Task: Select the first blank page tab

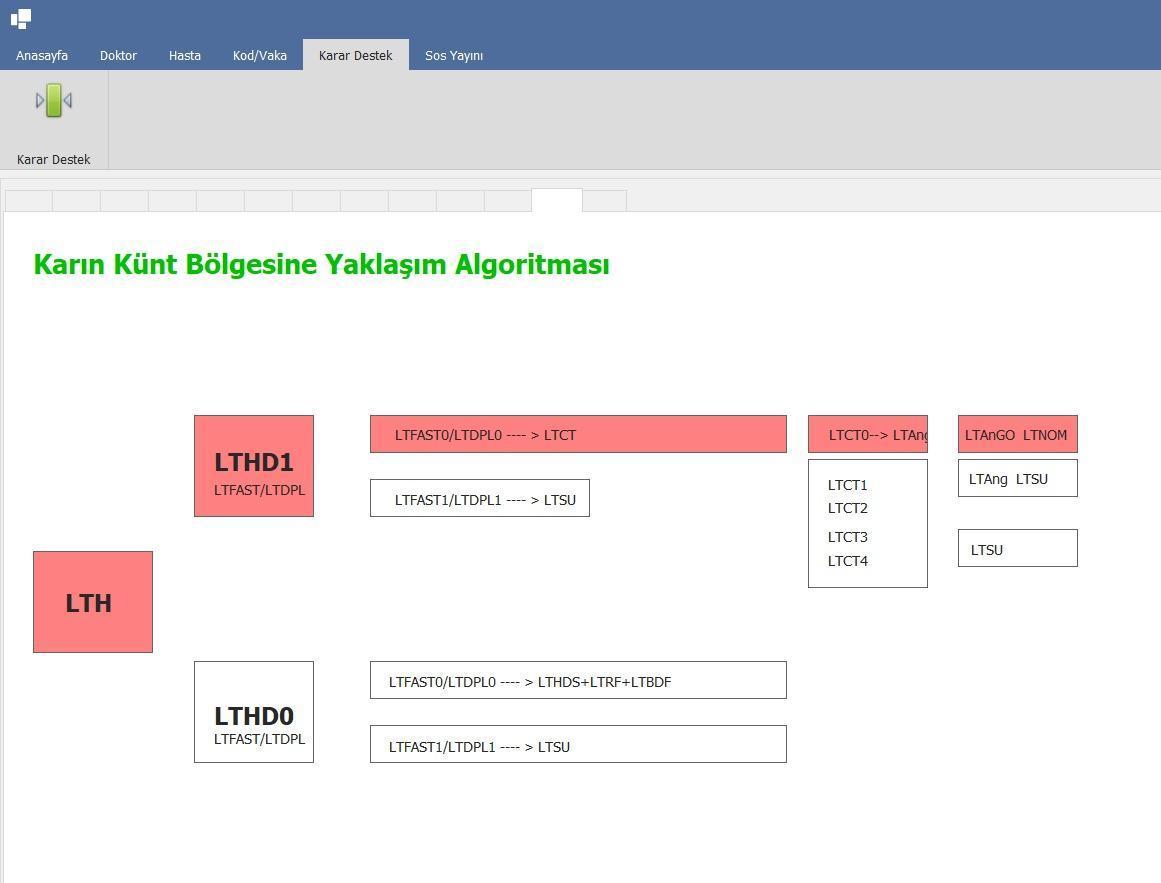Action: [x=29, y=201]
